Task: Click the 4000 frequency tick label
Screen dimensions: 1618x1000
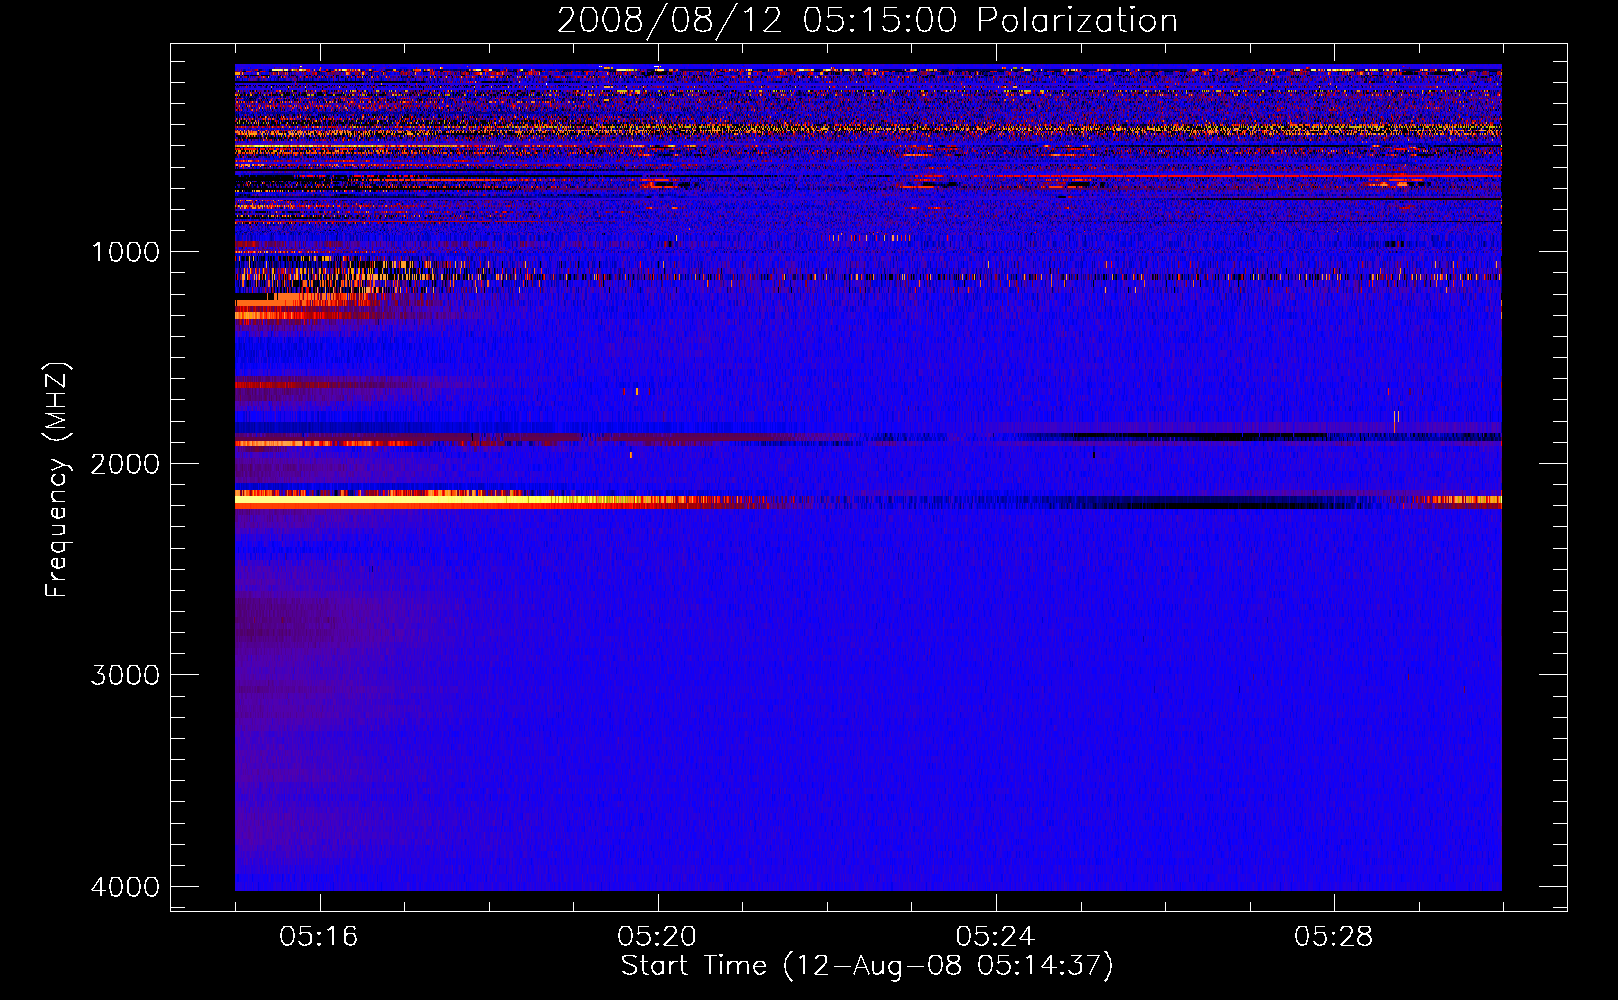Action: (x=125, y=887)
